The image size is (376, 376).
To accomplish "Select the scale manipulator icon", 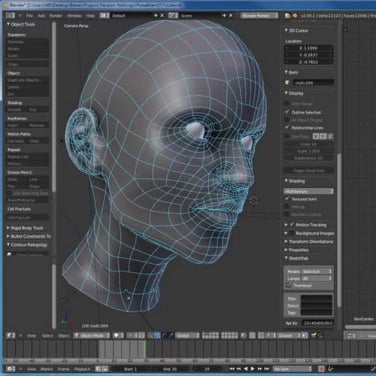I will (171, 336).
